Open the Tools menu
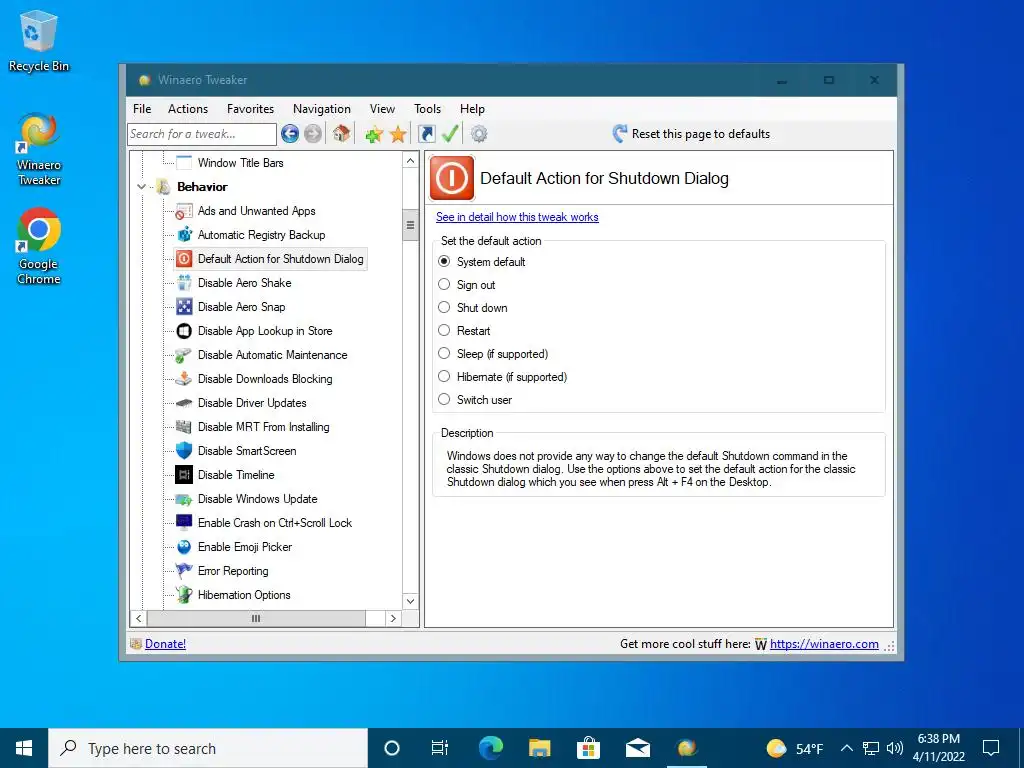 (x=427, y=109)
